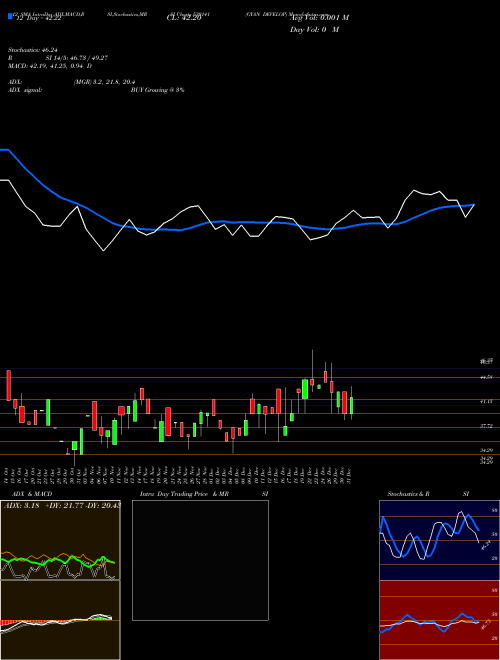
Task: Click the 37.72 price axis label
Action: pyautogui.click(x=486, y=426)
